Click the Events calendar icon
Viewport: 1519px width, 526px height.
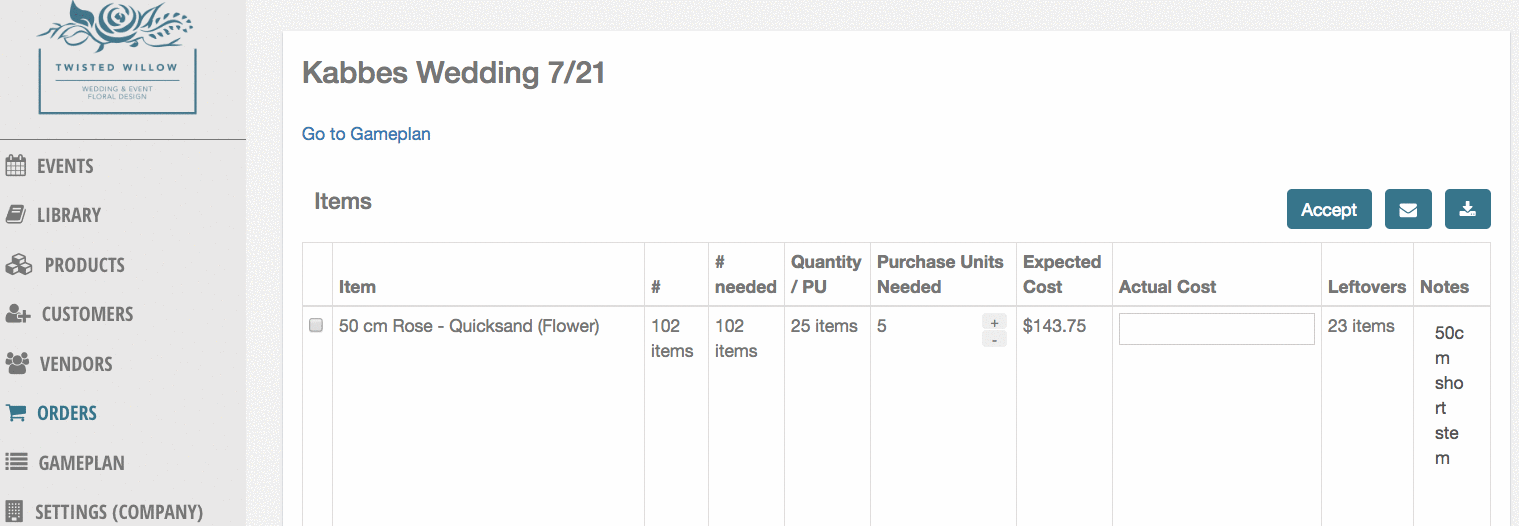point(16,166)
